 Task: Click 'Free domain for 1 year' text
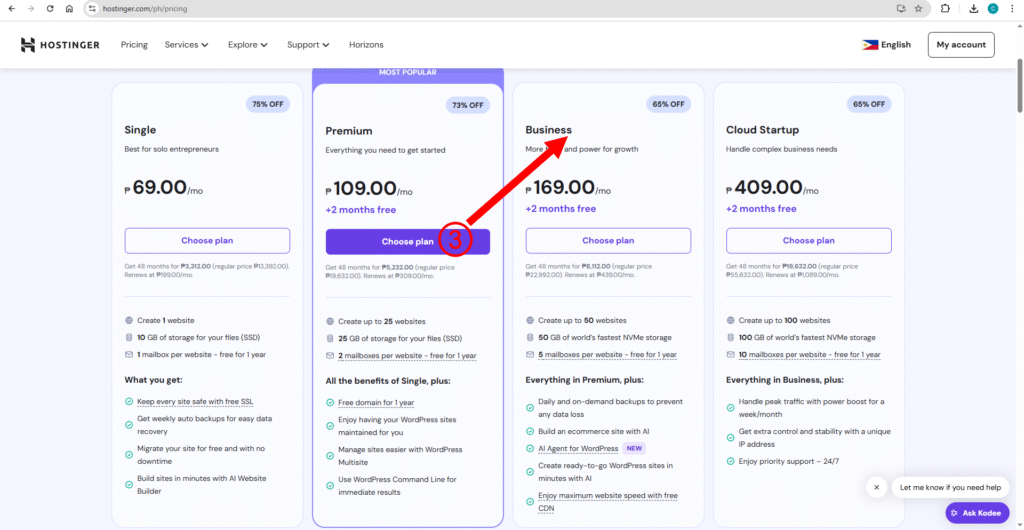tap(376, 403)
